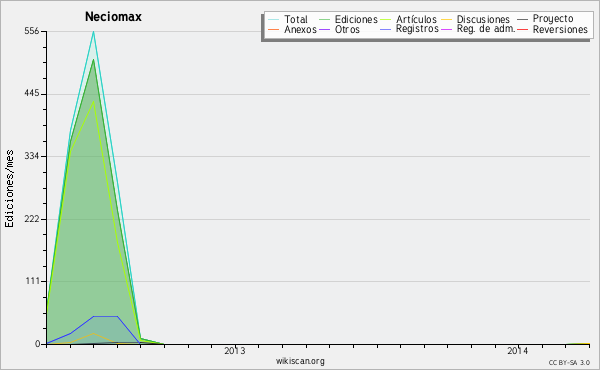The height and width of the screenshot is (370, 600).
Task: Click the Neciomax chart title
Action: tap(113, 17)
